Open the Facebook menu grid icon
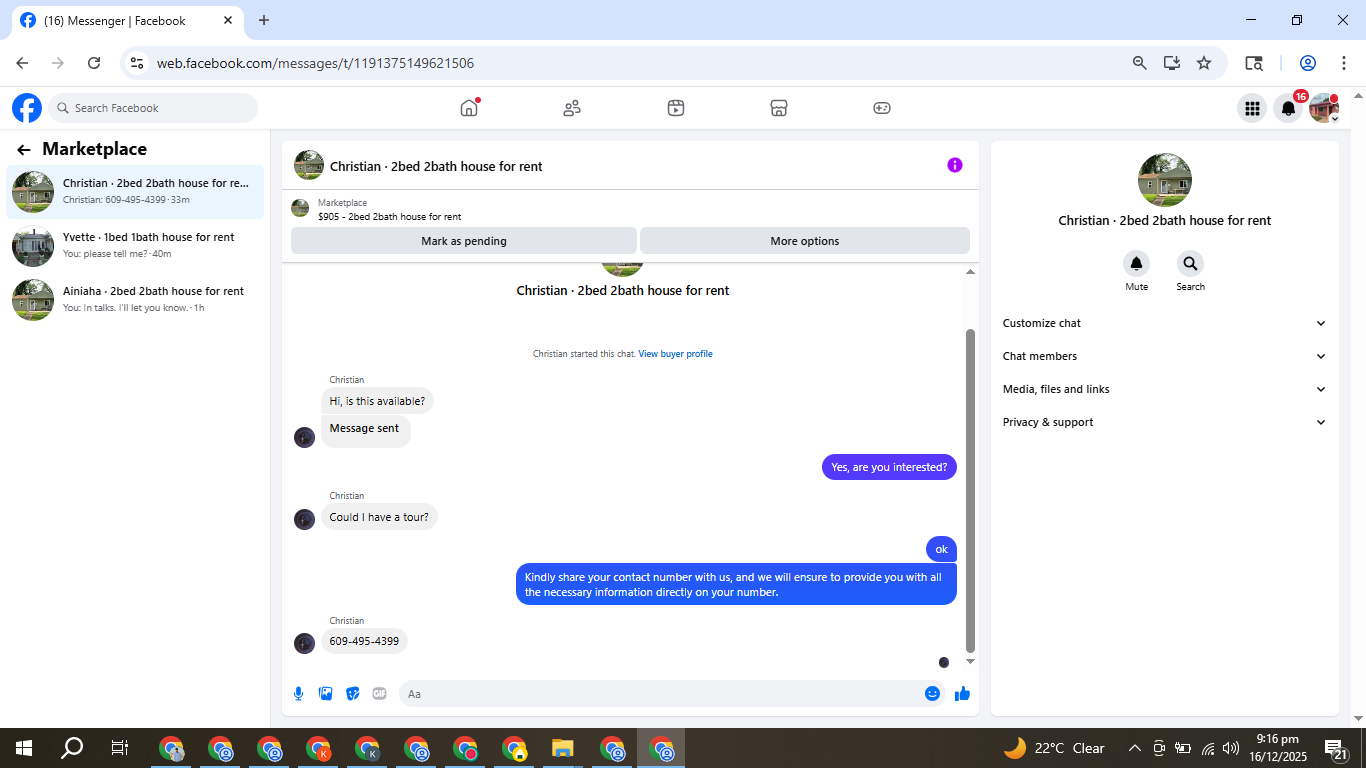Screen dimensions: 1366x768 pyautogui.click(x=1252, y=108)
